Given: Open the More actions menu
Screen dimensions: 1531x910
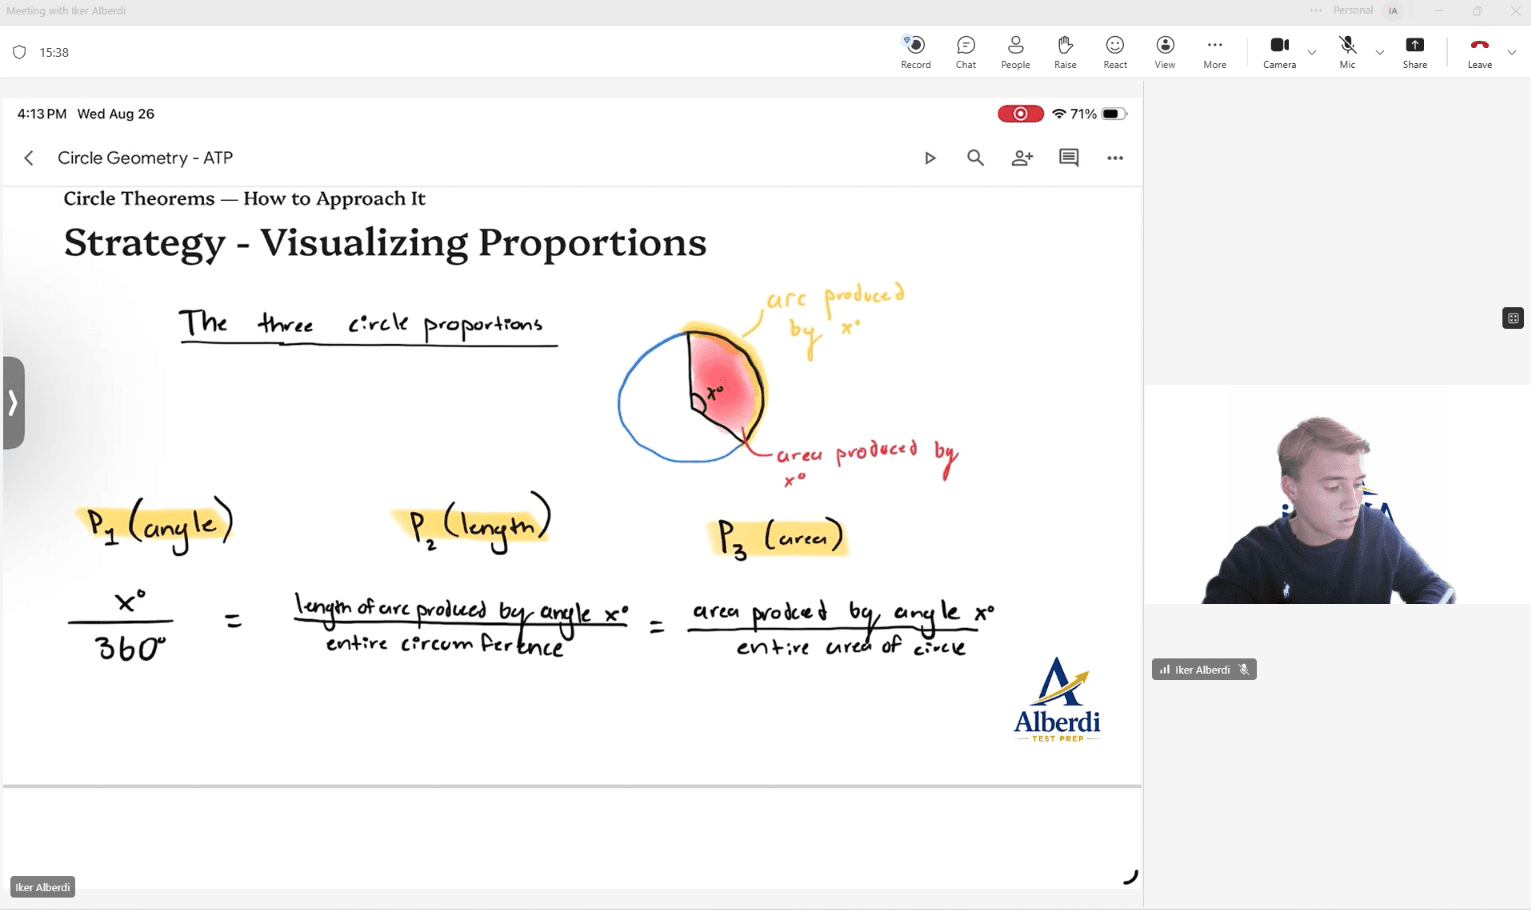Looking at the screenshot, I should [1215, 52].
